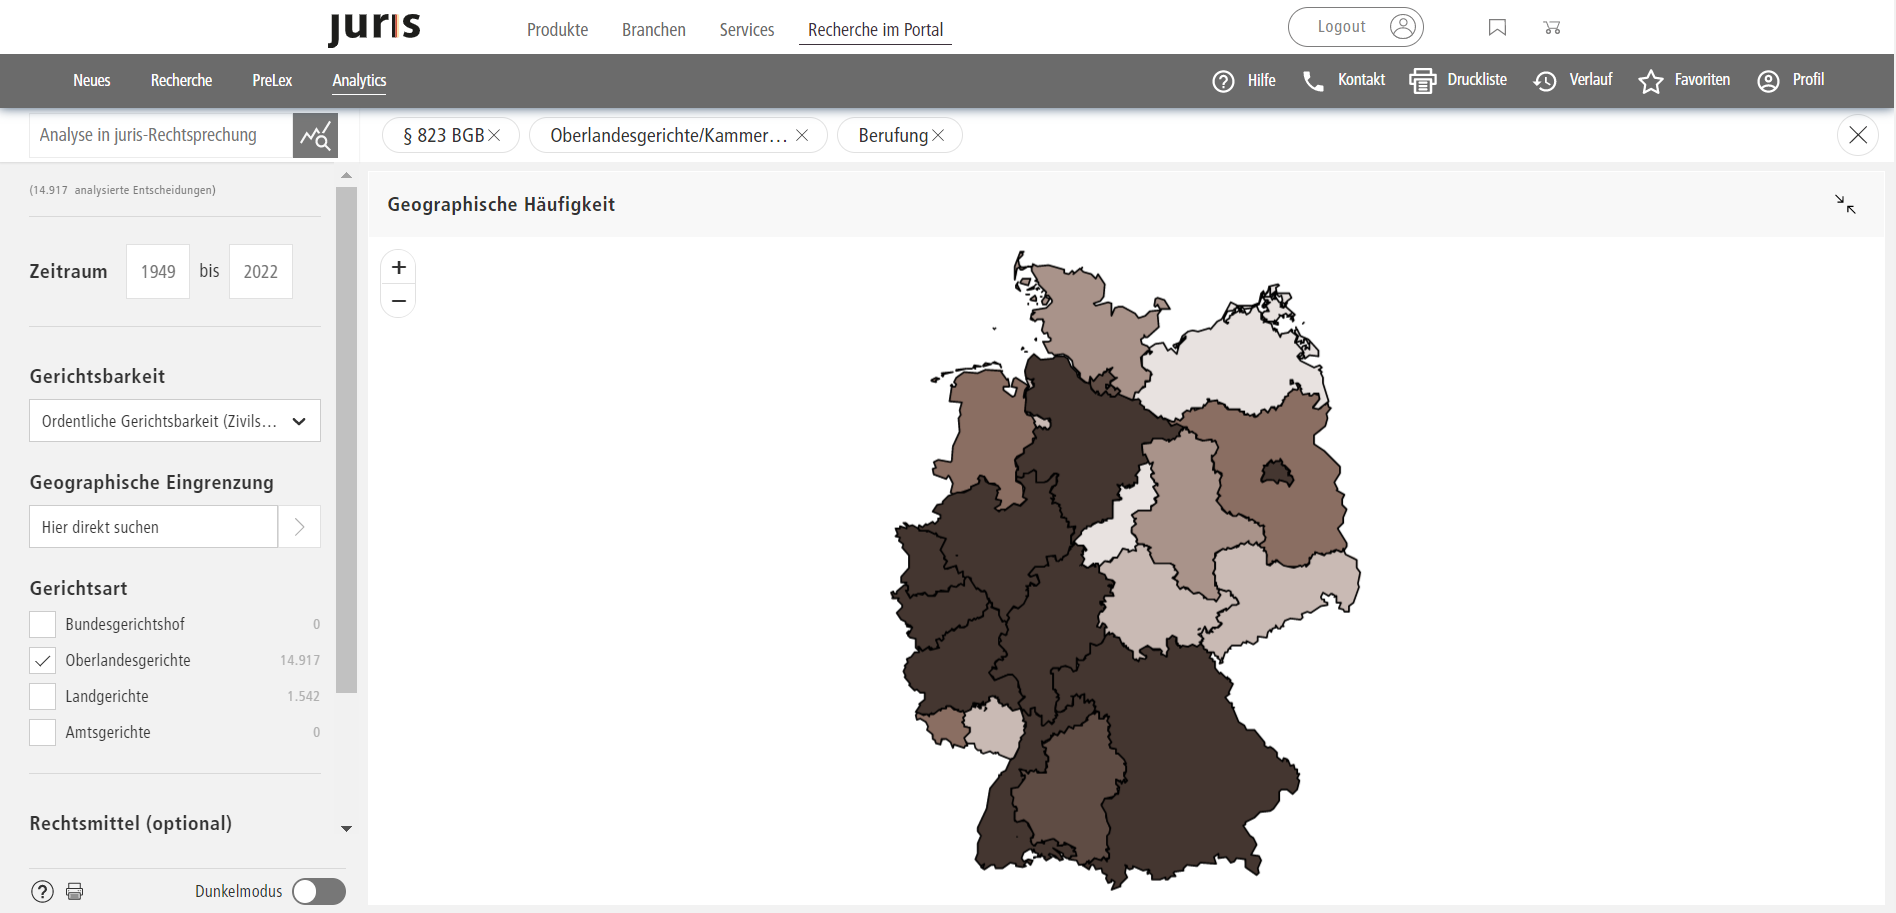Click the Zeitraum start year field showing 1949
Screen dimensions: 1896x913
(157, 271)
